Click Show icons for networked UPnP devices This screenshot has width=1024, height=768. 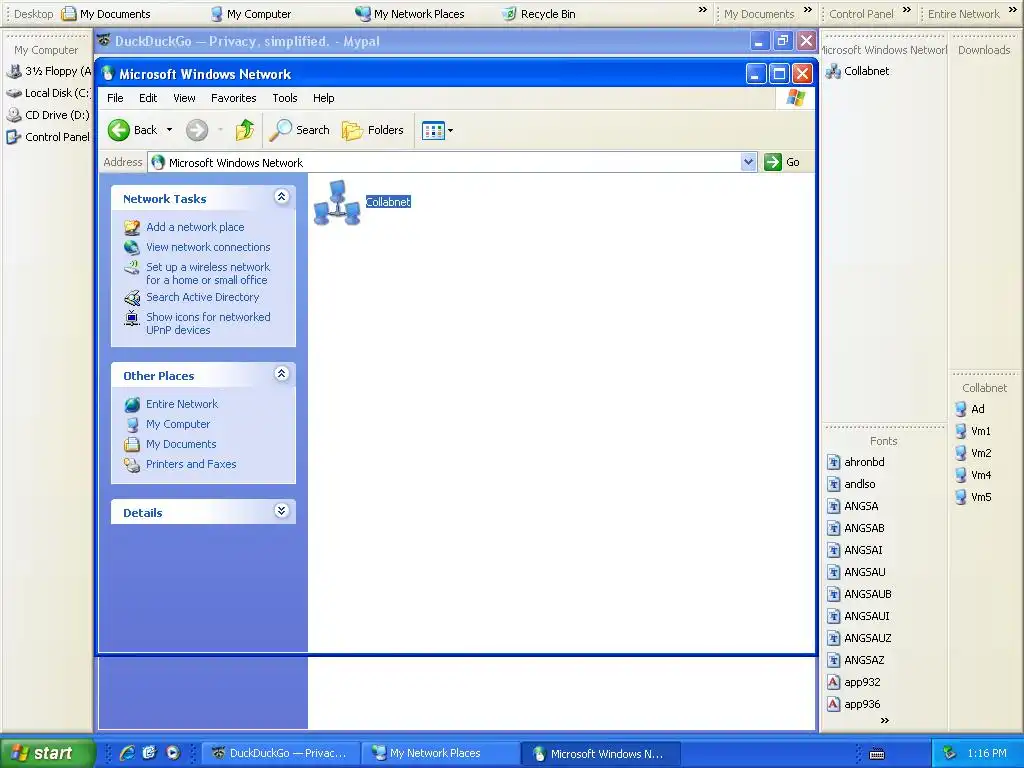[208, 323]
